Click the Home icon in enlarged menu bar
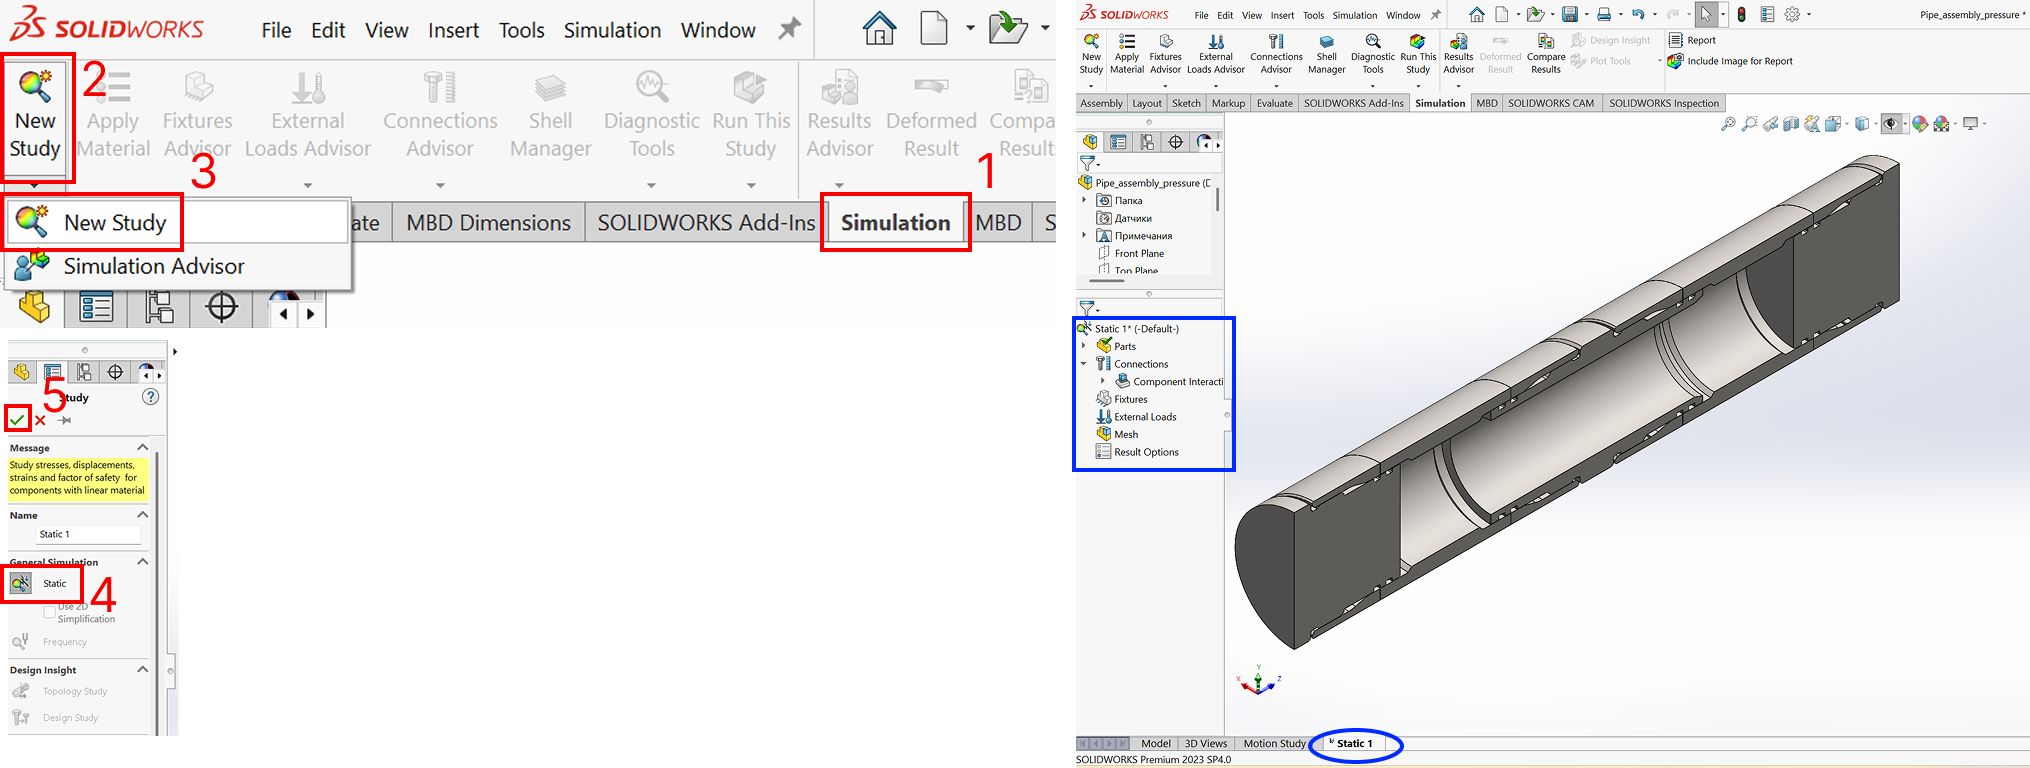The height and width of the screenshot is (768, 2030). [880, 28]
